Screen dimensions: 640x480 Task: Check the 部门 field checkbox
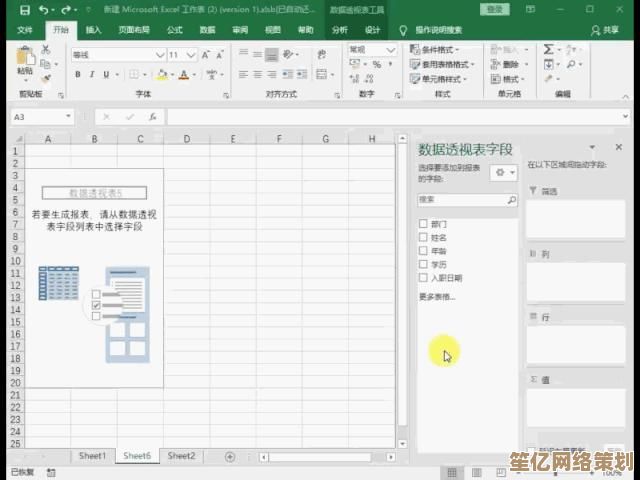click(424, 224)
